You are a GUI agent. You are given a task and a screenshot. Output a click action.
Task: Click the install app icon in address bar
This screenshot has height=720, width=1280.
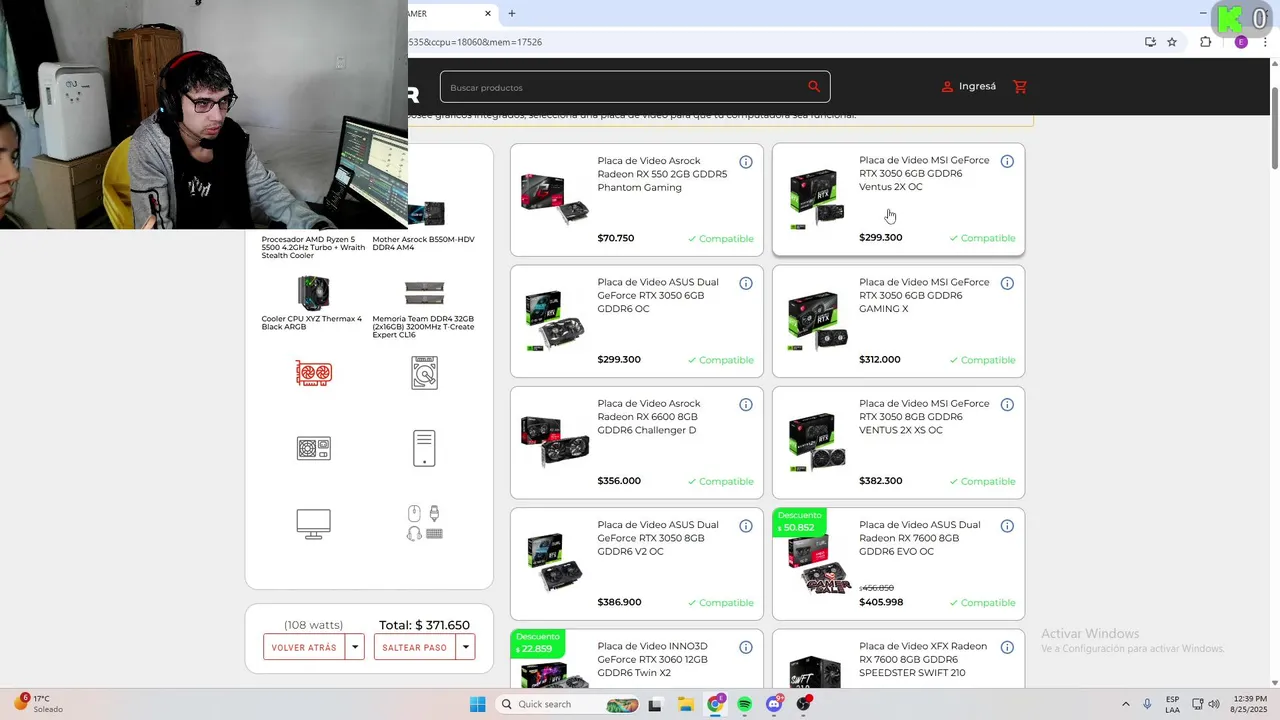[1150, 42]
